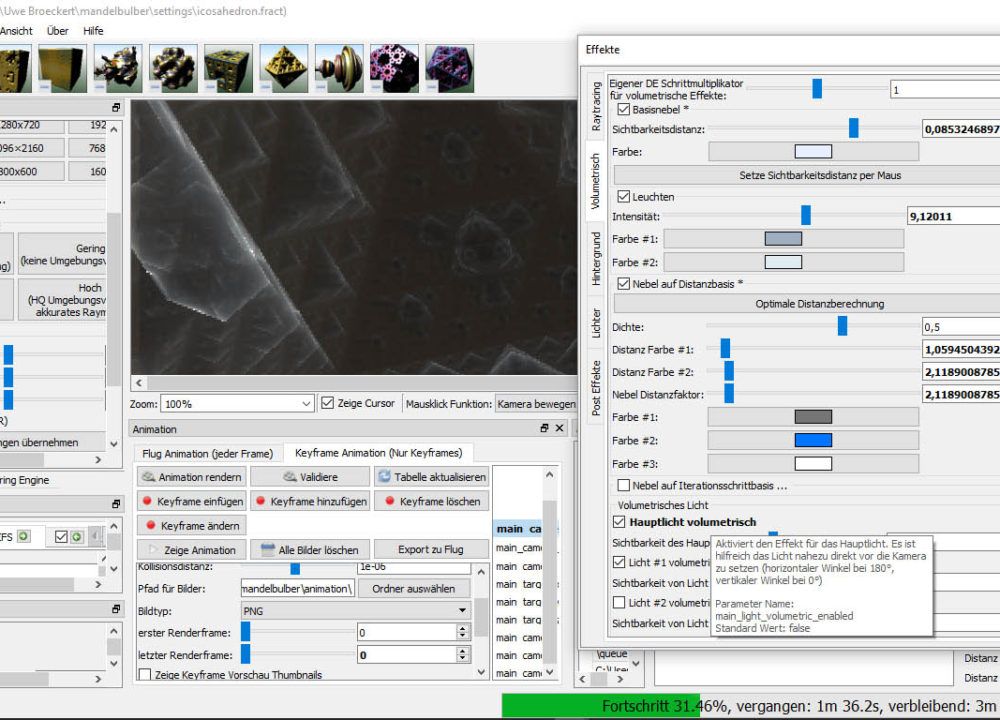Click the Dichte slider handle
Image resolution: width=1000 pixels, height=720 pixels.
pyautogui.click(x=842, y=326)
